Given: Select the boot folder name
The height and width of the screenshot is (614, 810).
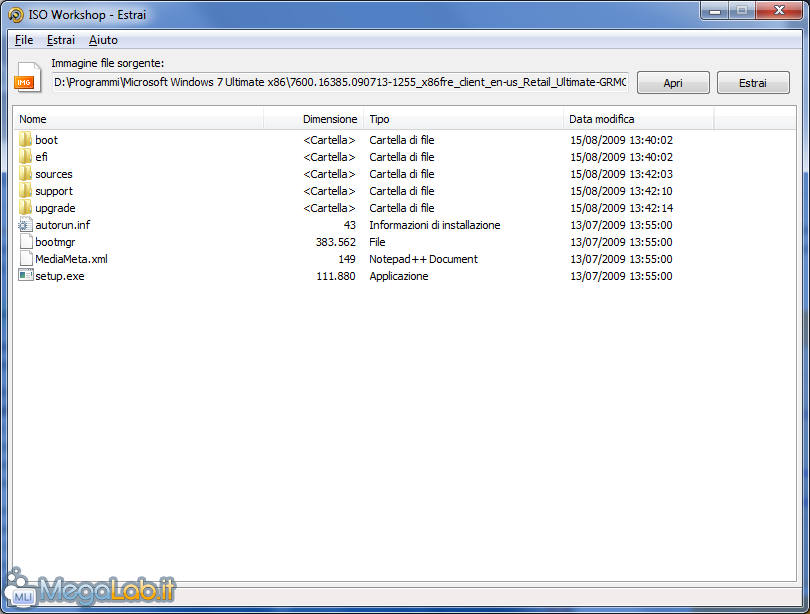Looking at the screenshot, I should coord(46,140).
